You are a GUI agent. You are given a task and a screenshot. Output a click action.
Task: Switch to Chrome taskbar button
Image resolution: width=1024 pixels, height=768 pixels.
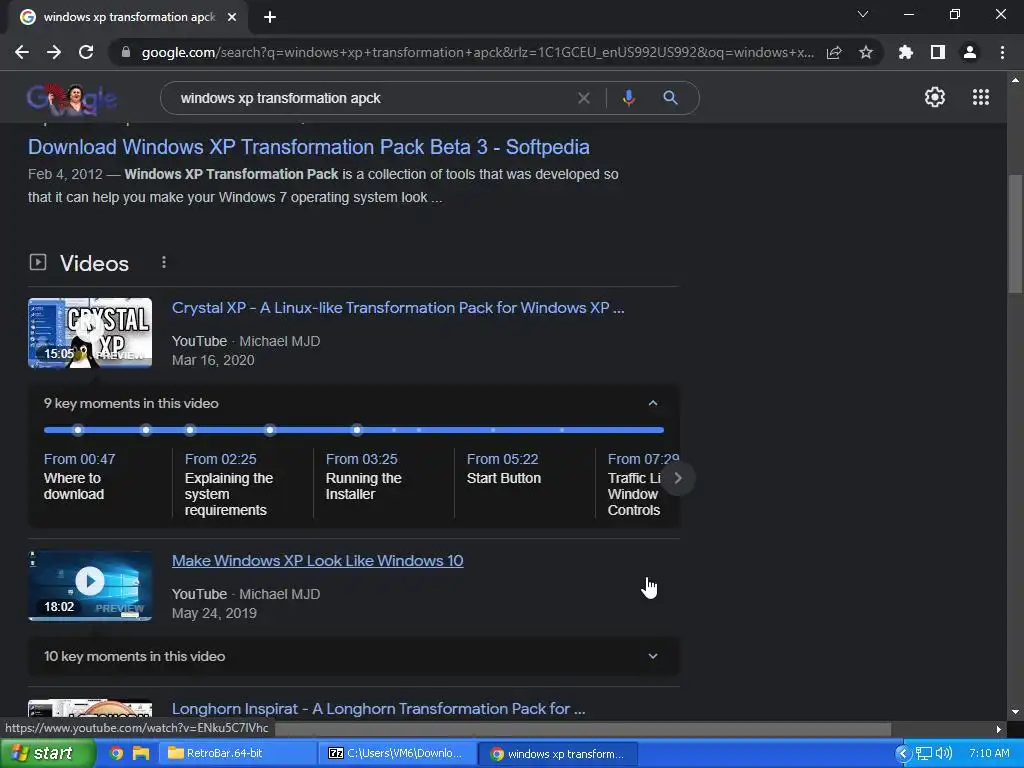click(558, 753)
